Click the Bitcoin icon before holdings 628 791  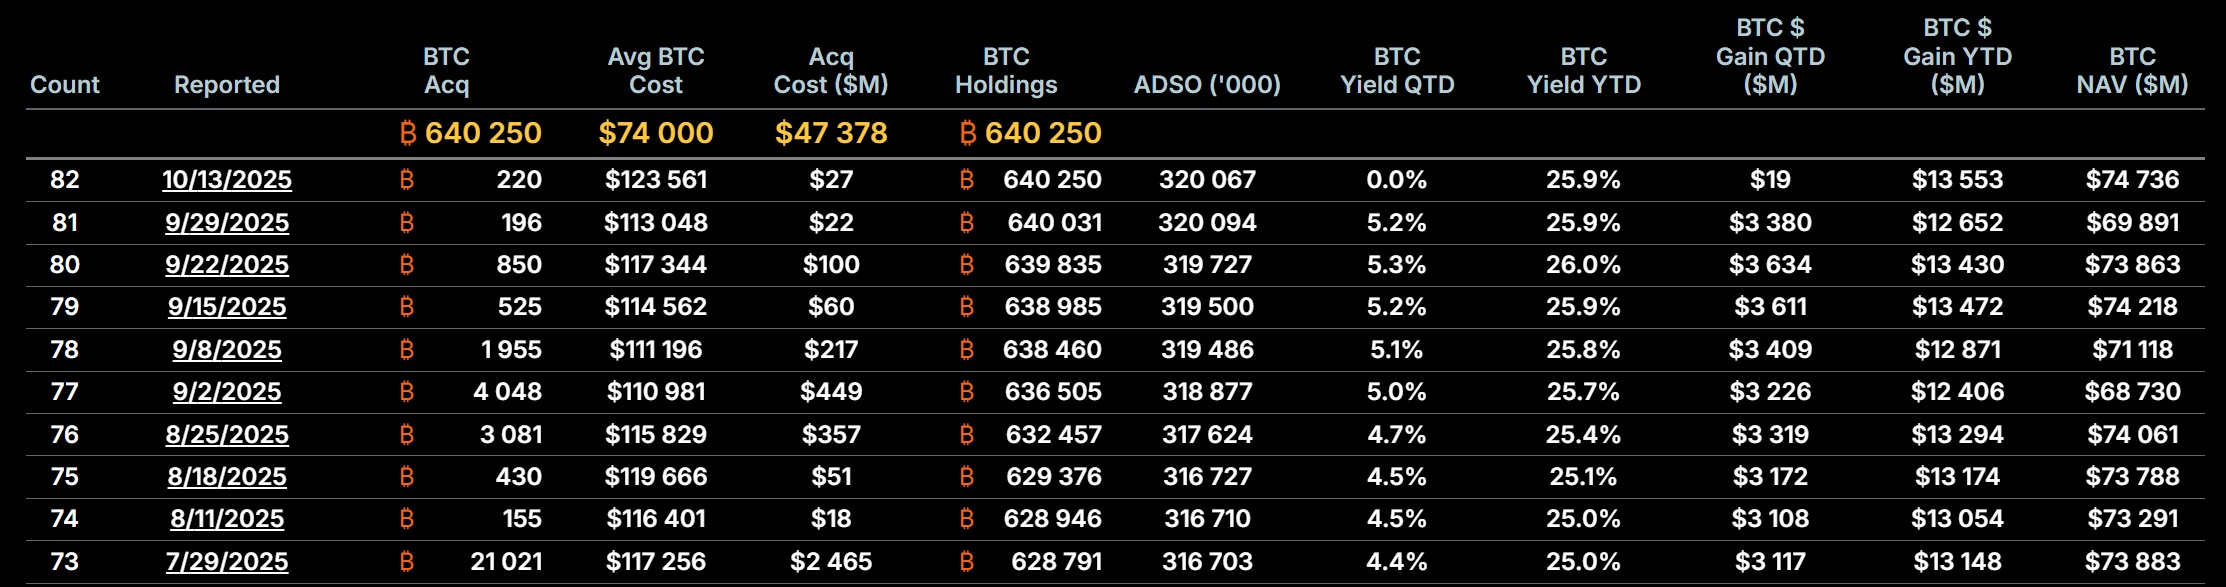[966, 562]
